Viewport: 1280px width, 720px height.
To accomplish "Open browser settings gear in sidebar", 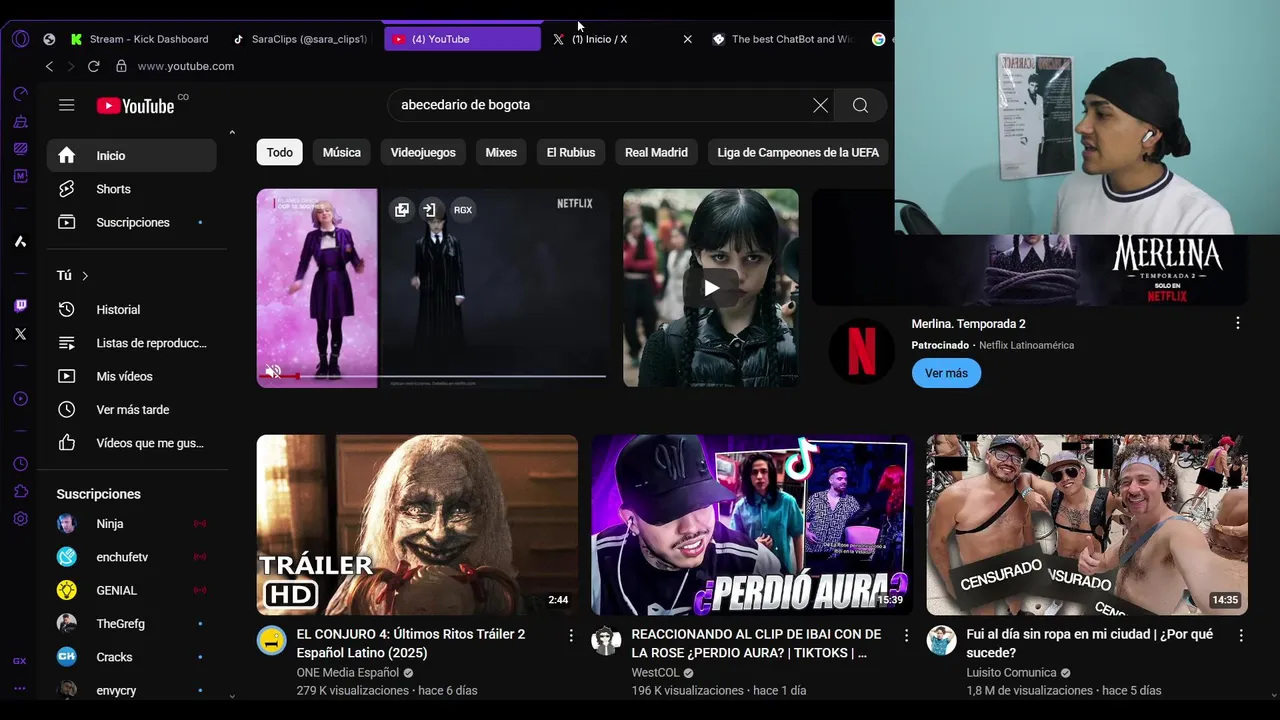I will (20, 519).
